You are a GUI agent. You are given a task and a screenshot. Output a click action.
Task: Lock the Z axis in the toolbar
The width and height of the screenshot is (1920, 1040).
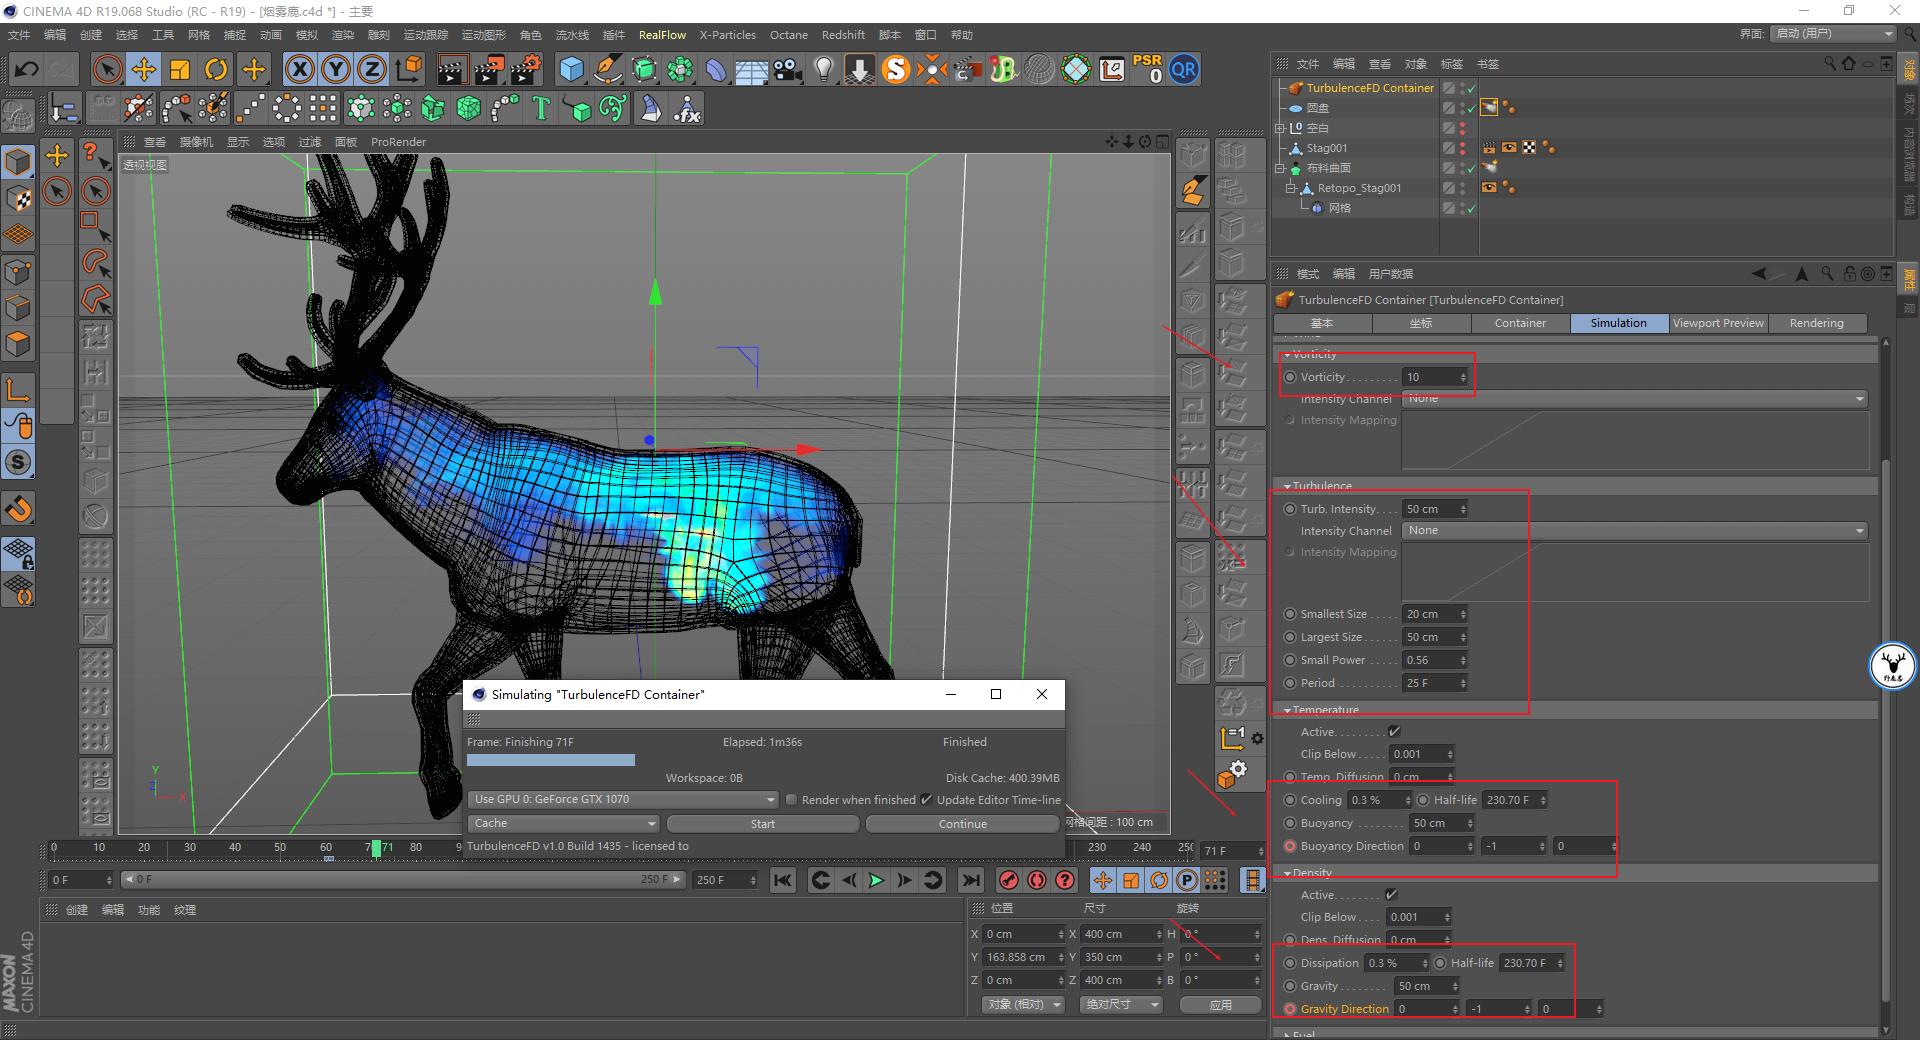[370, 69]
